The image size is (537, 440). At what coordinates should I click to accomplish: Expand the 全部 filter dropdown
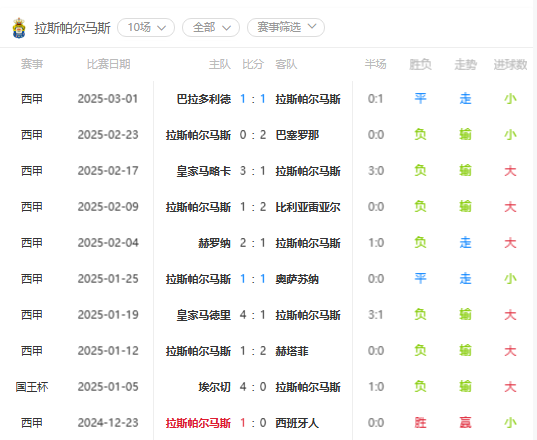click(211, 27)
